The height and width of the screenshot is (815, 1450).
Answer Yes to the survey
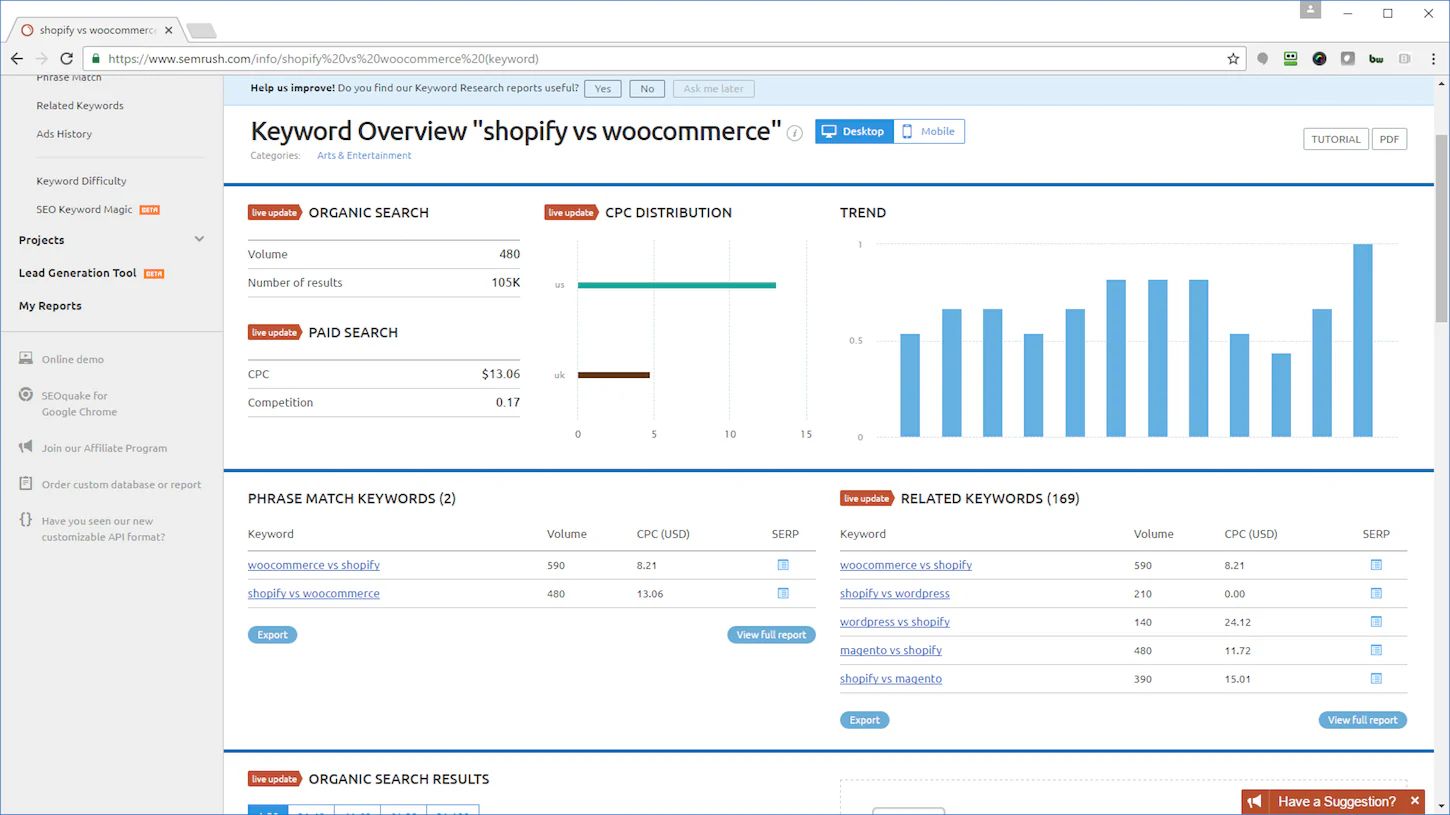[603, 89]
